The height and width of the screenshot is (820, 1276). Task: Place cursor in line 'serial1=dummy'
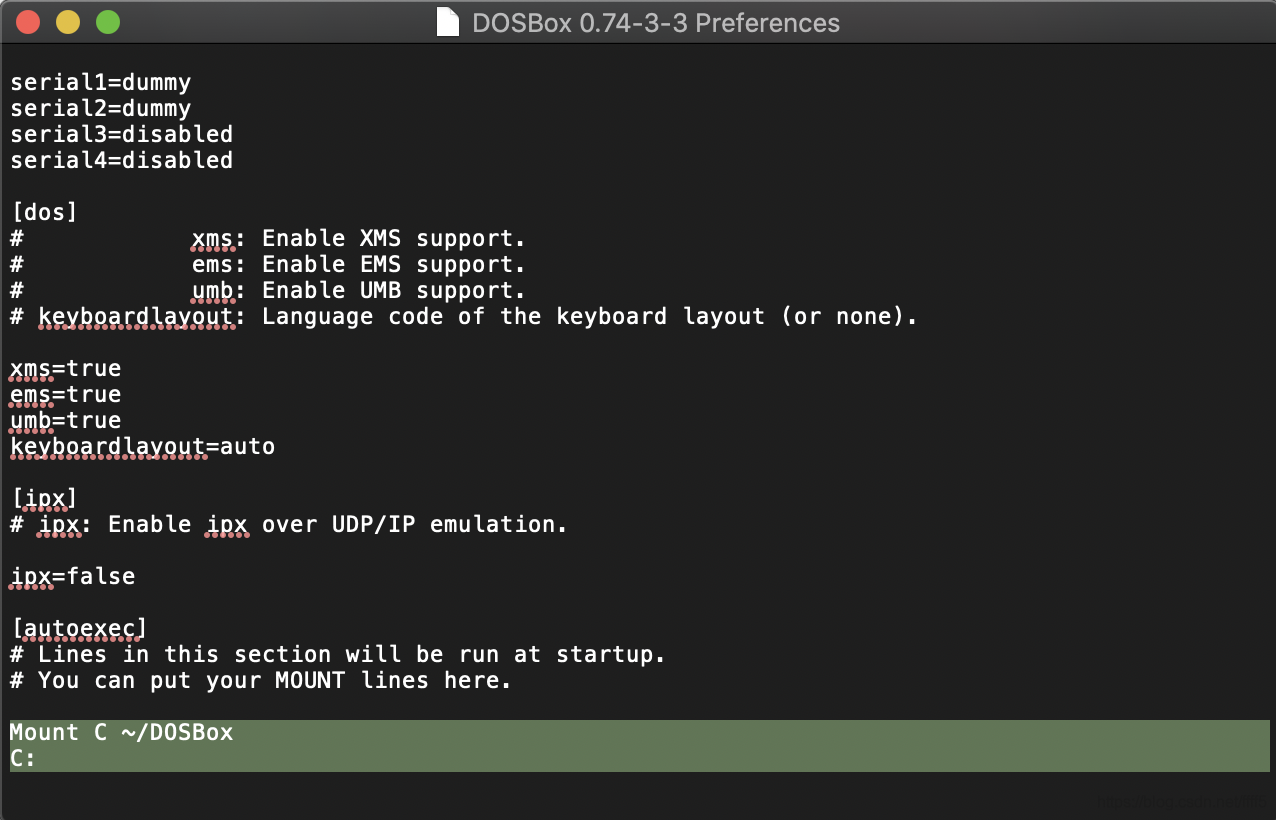(x=100, y=82)
